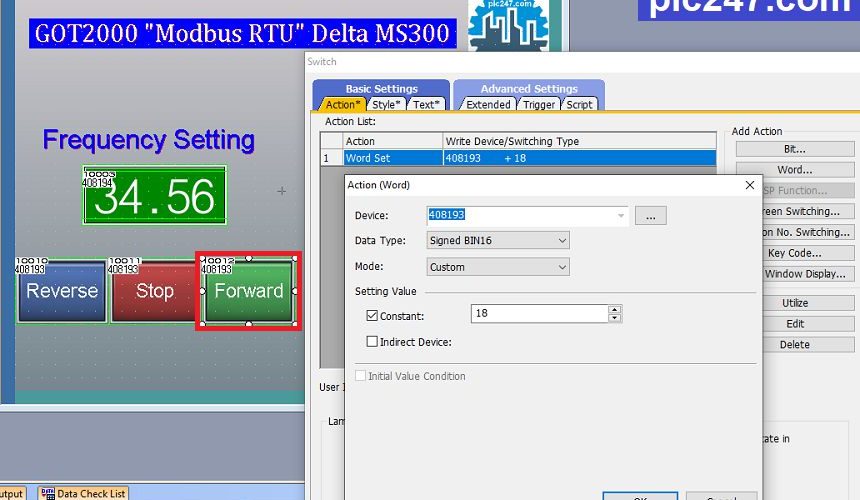Select the 34.56 numerical display
860x500 pixels.
click(154, 195)
